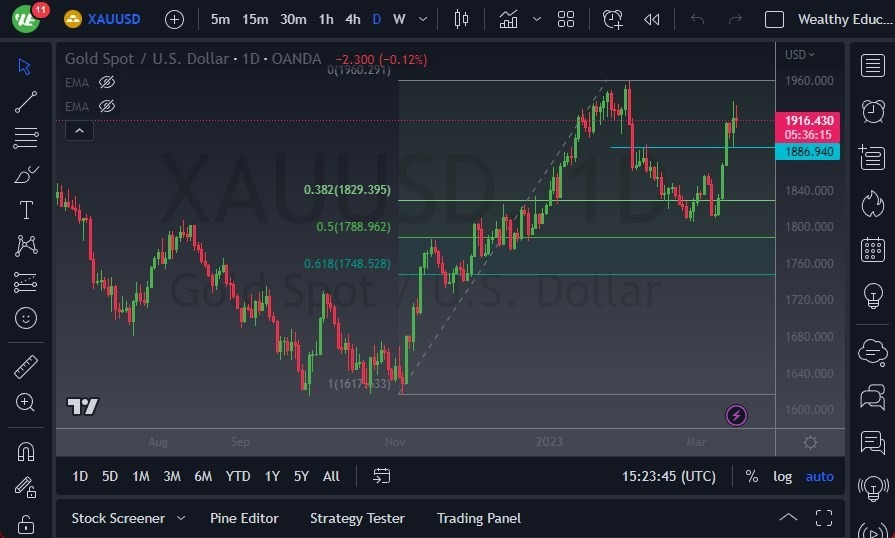Switch to 1h timeframe
895x538 pixels.
(326, 19)
